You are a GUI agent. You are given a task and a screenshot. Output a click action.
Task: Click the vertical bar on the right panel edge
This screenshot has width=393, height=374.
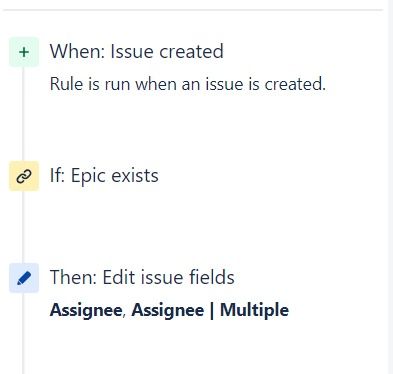pos(391,187)
